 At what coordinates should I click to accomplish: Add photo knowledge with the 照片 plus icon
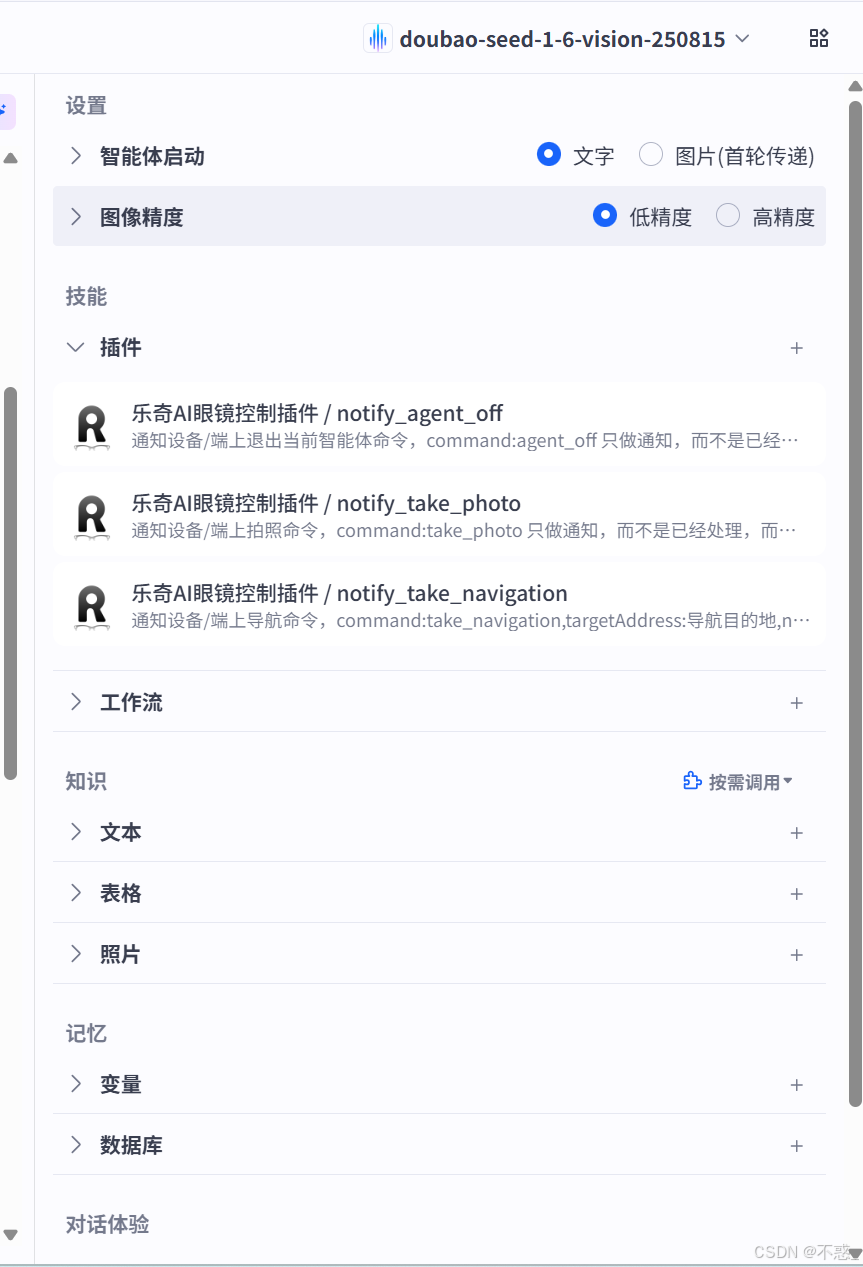pyautogui.click(x=797, y=955)
